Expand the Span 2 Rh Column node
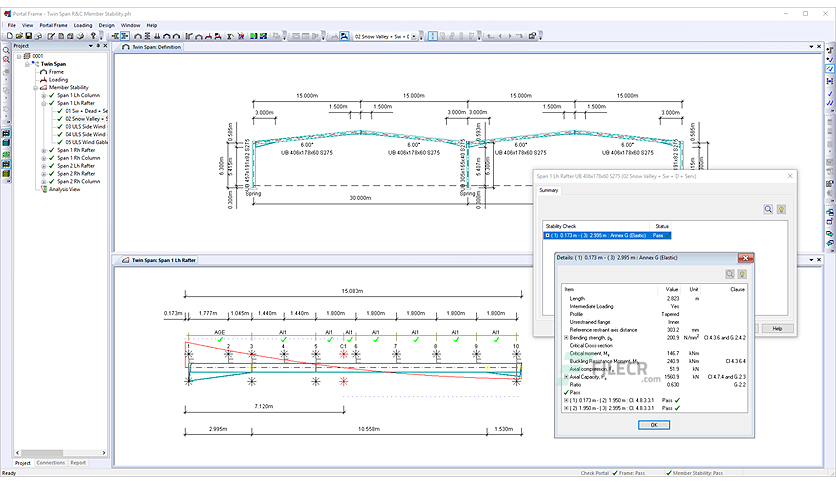 (x=44, y=182)
